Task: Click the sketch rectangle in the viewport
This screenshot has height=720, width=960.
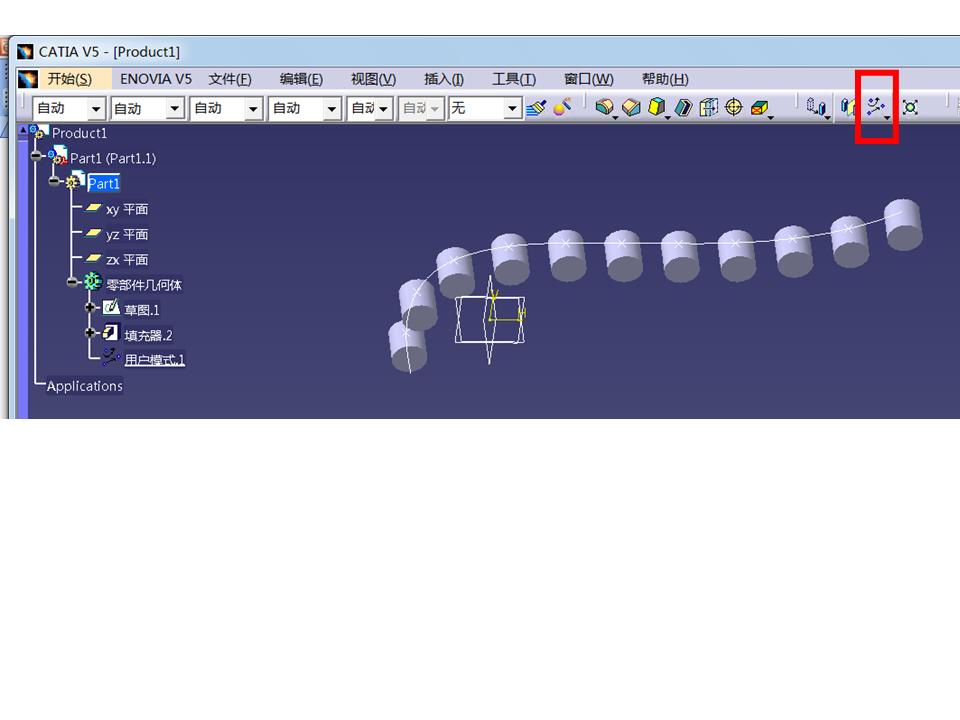Action: tap(490, 320)
